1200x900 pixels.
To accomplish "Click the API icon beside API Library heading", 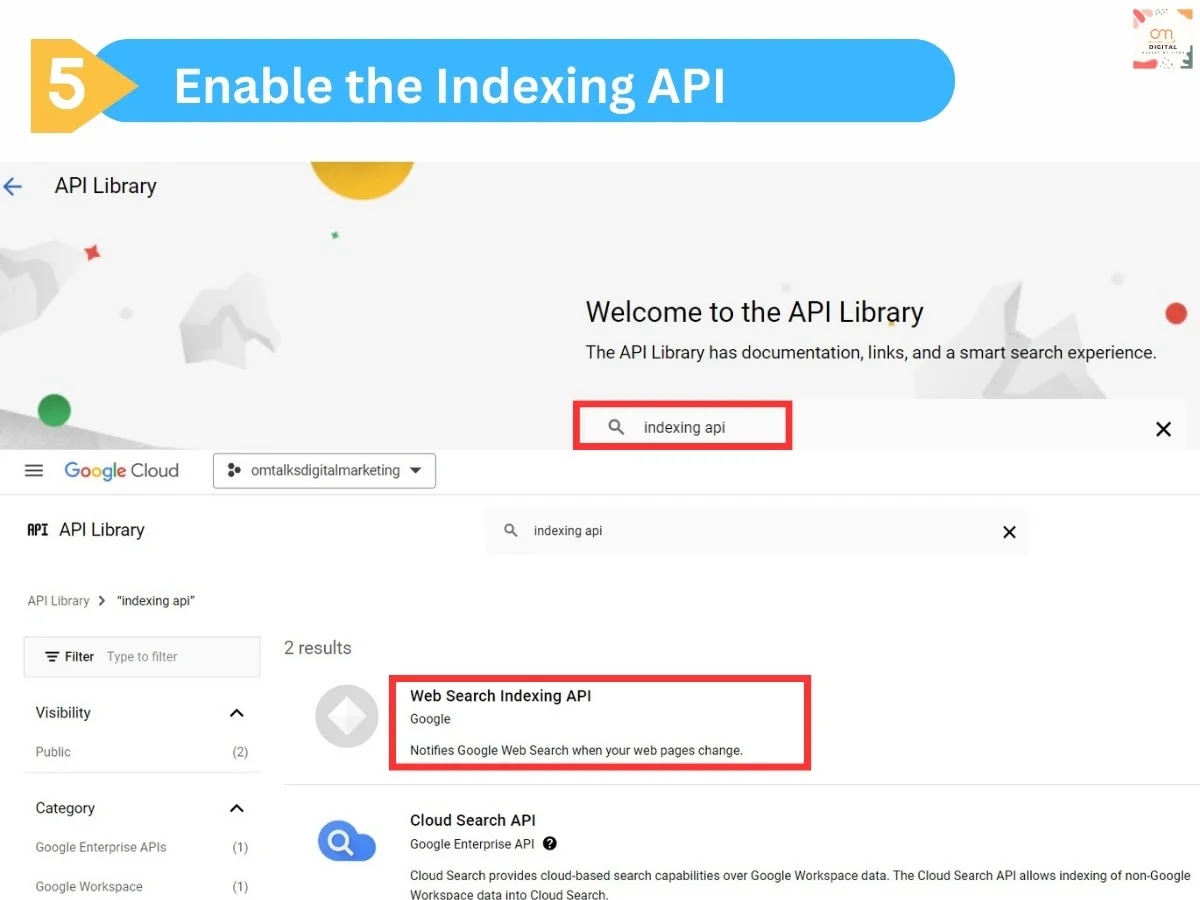I will pyautogui.click(x=38, y=530).
